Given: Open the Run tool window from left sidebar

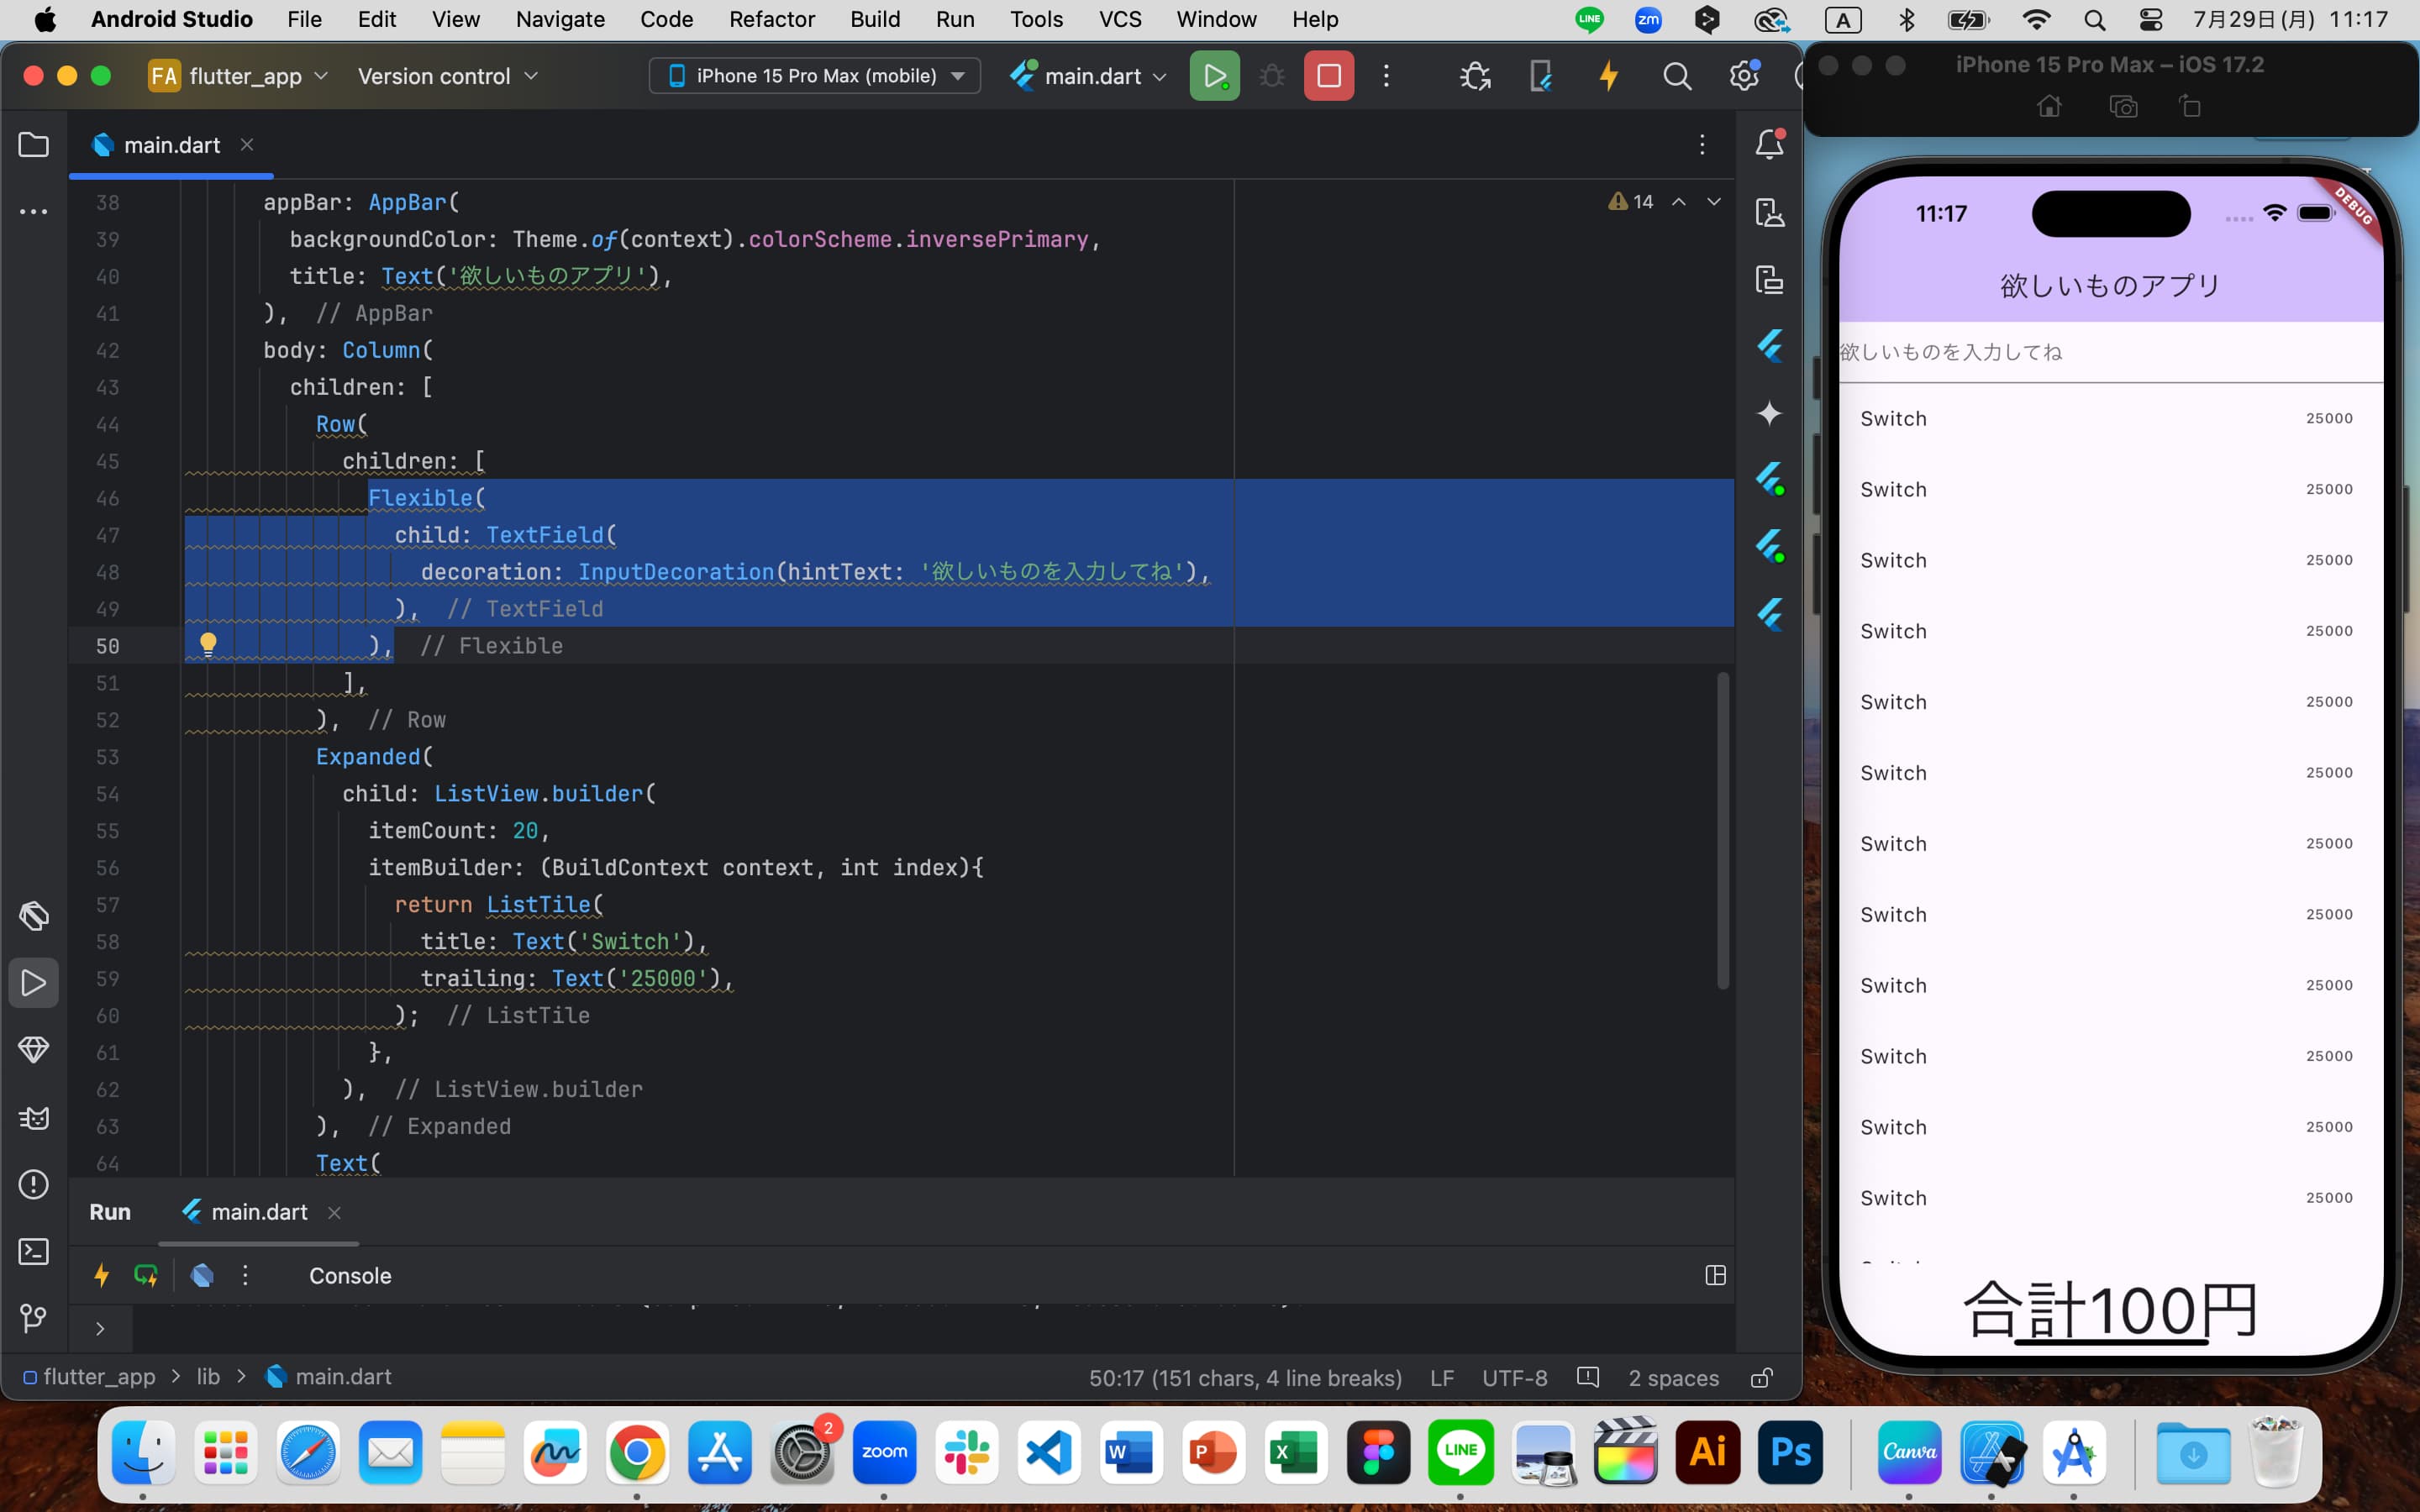Looking at the screenshot, I should [x=34, y=983].
